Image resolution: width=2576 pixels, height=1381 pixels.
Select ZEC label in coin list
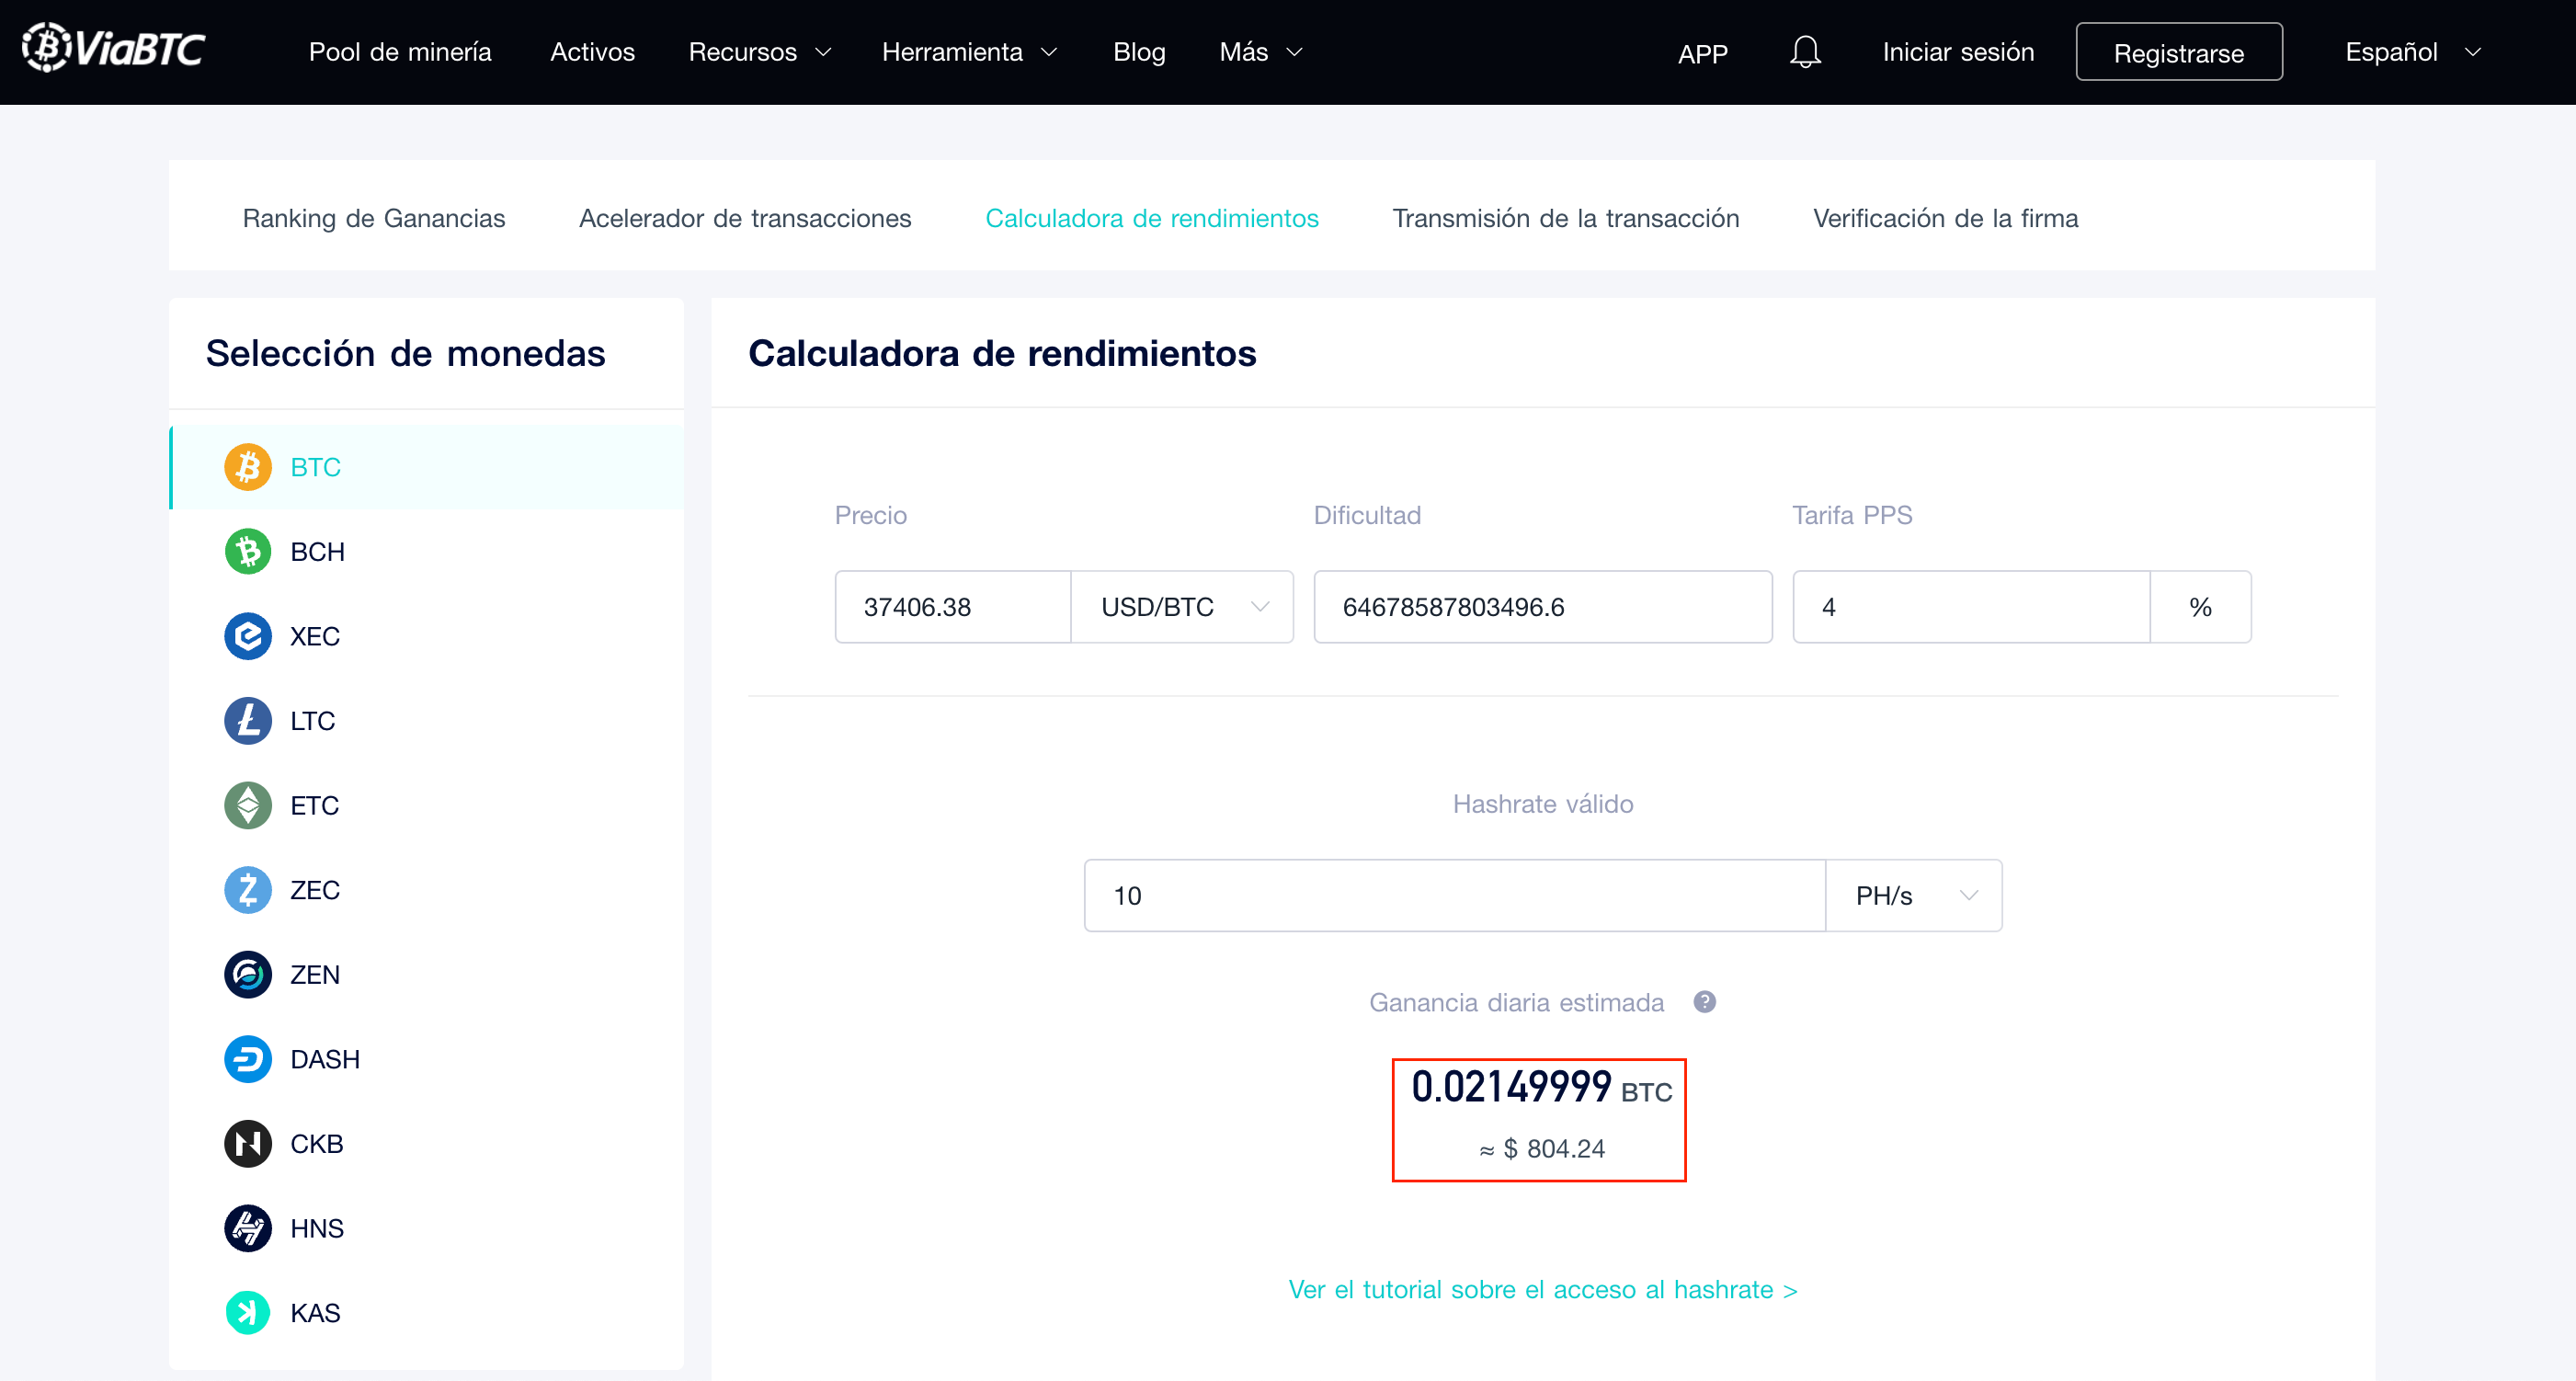tap(315, 890)
